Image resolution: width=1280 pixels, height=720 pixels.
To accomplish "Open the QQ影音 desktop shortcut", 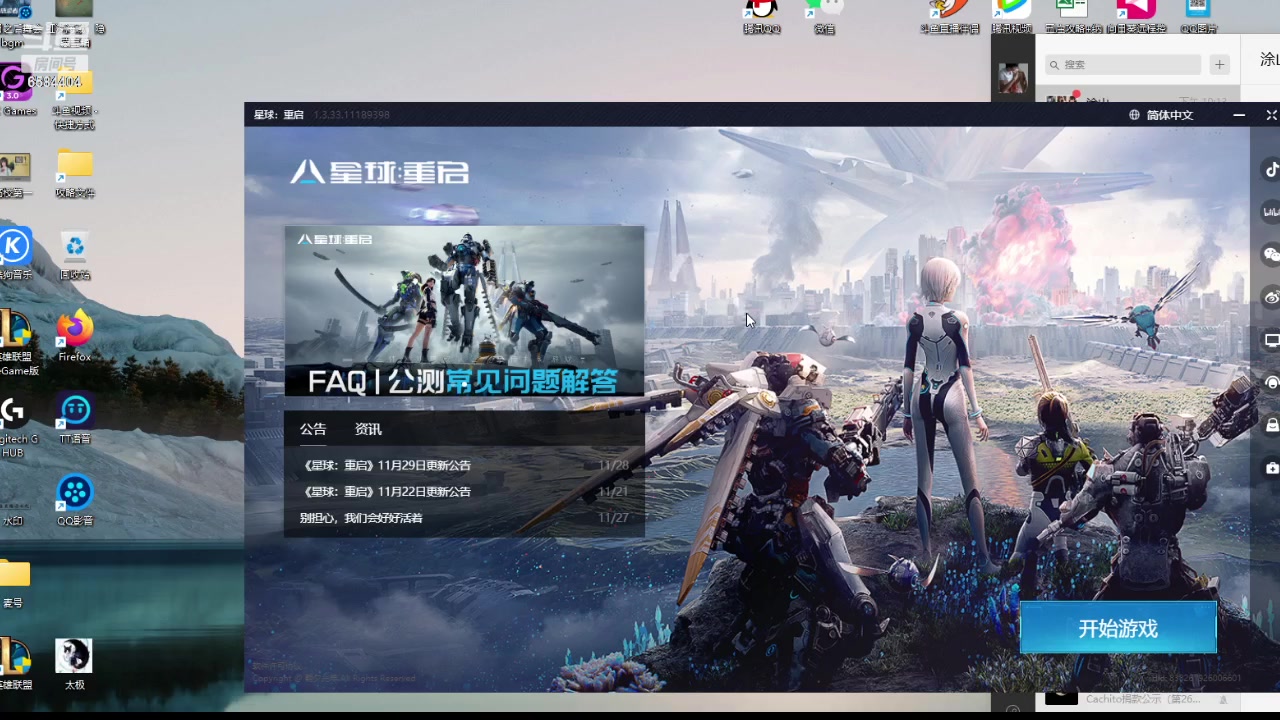I will point(75,500).
